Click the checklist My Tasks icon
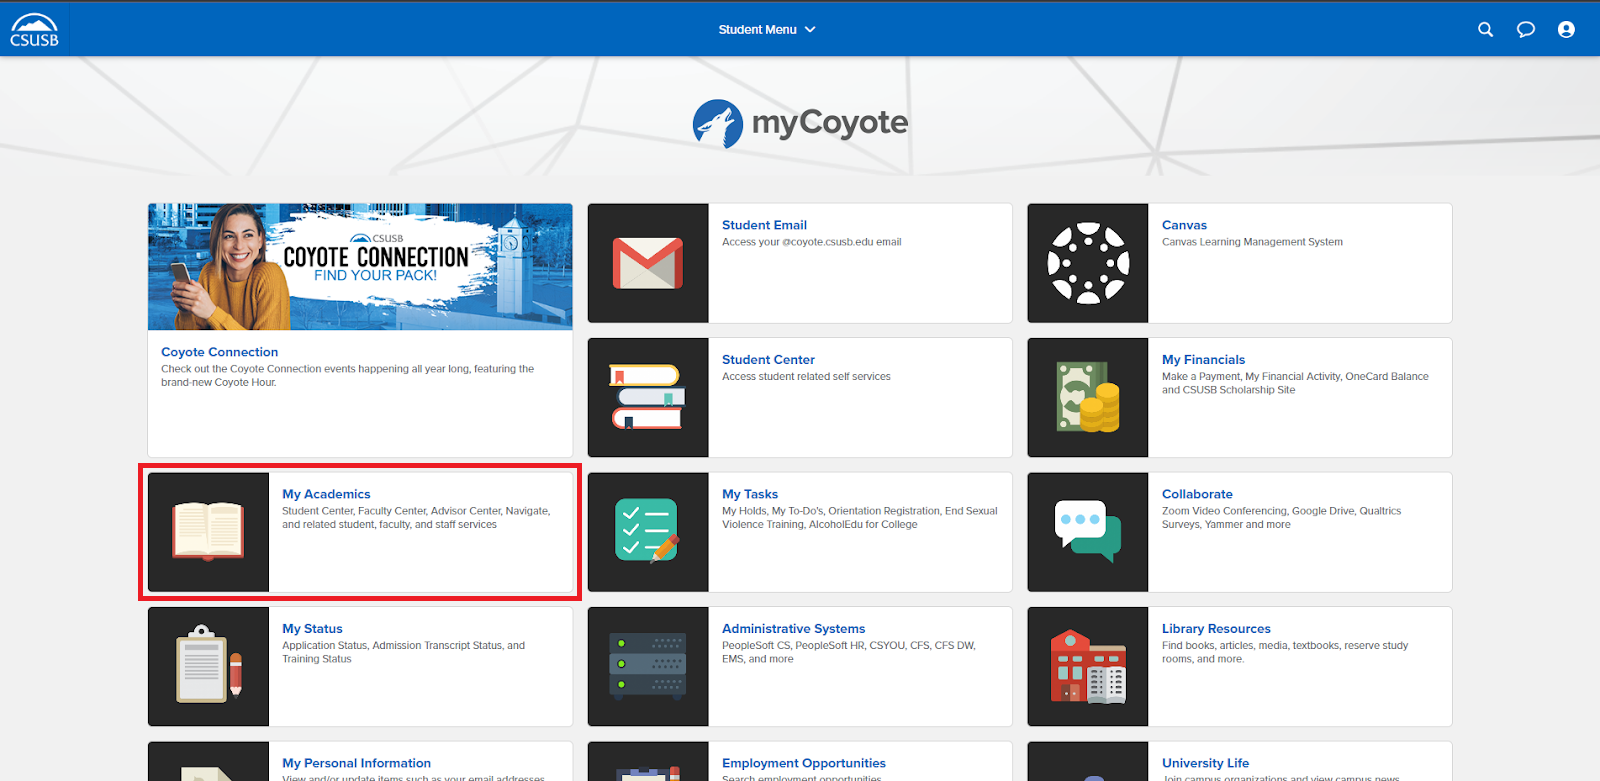 (x=648, y=531)
